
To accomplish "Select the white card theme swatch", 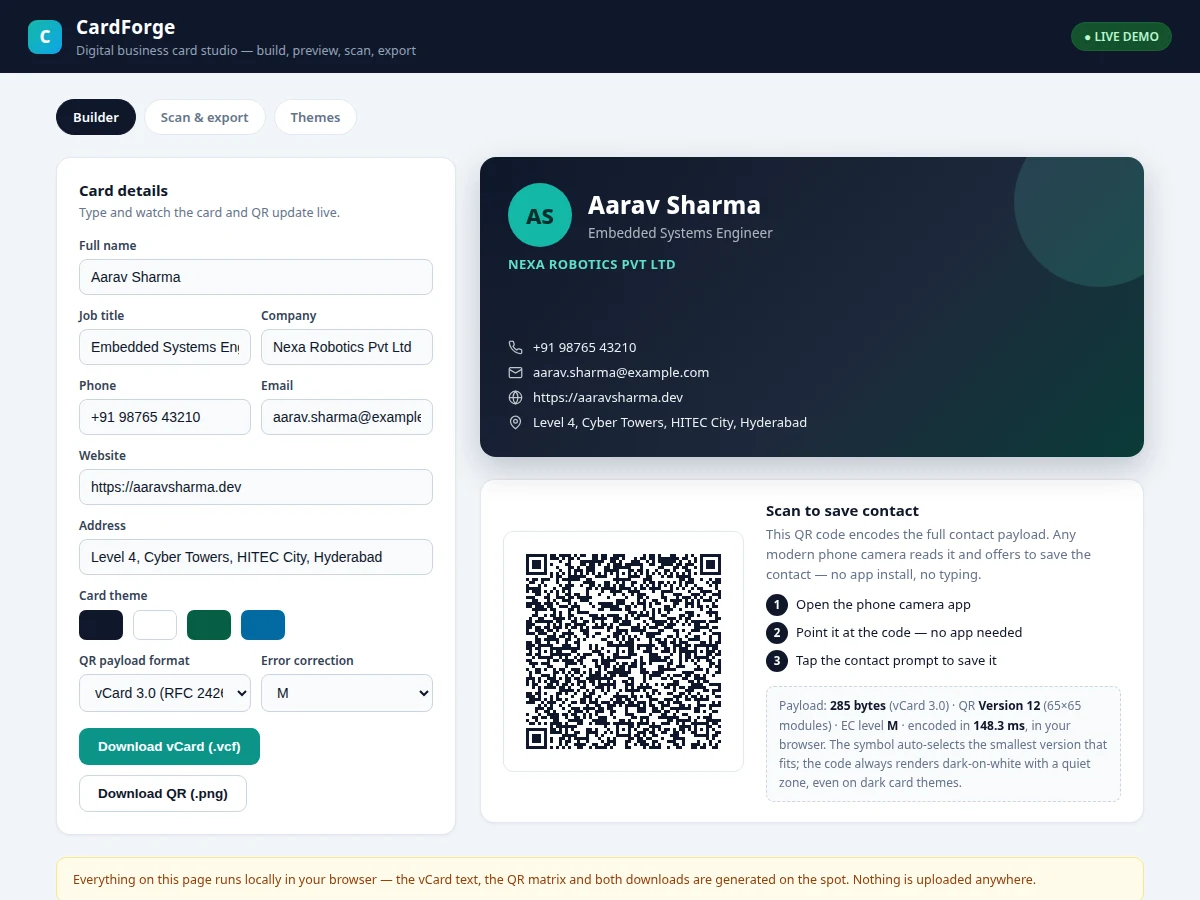I will pos(155,625).
